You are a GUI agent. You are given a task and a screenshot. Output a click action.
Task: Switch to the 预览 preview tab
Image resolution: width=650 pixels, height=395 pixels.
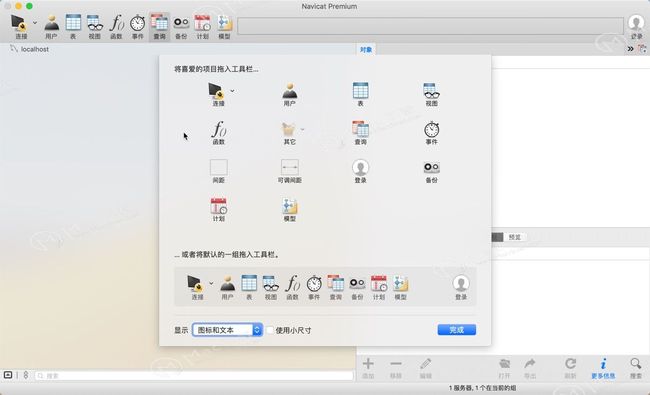click(x=514, y=237)
